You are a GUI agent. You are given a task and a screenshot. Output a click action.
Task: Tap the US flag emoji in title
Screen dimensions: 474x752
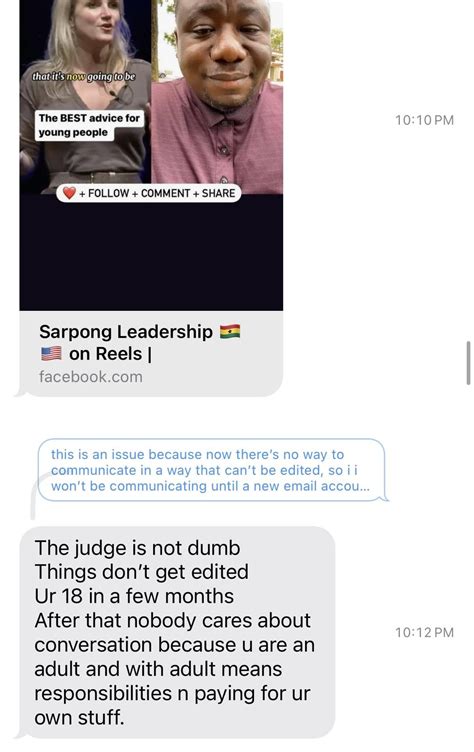point(51,354)
